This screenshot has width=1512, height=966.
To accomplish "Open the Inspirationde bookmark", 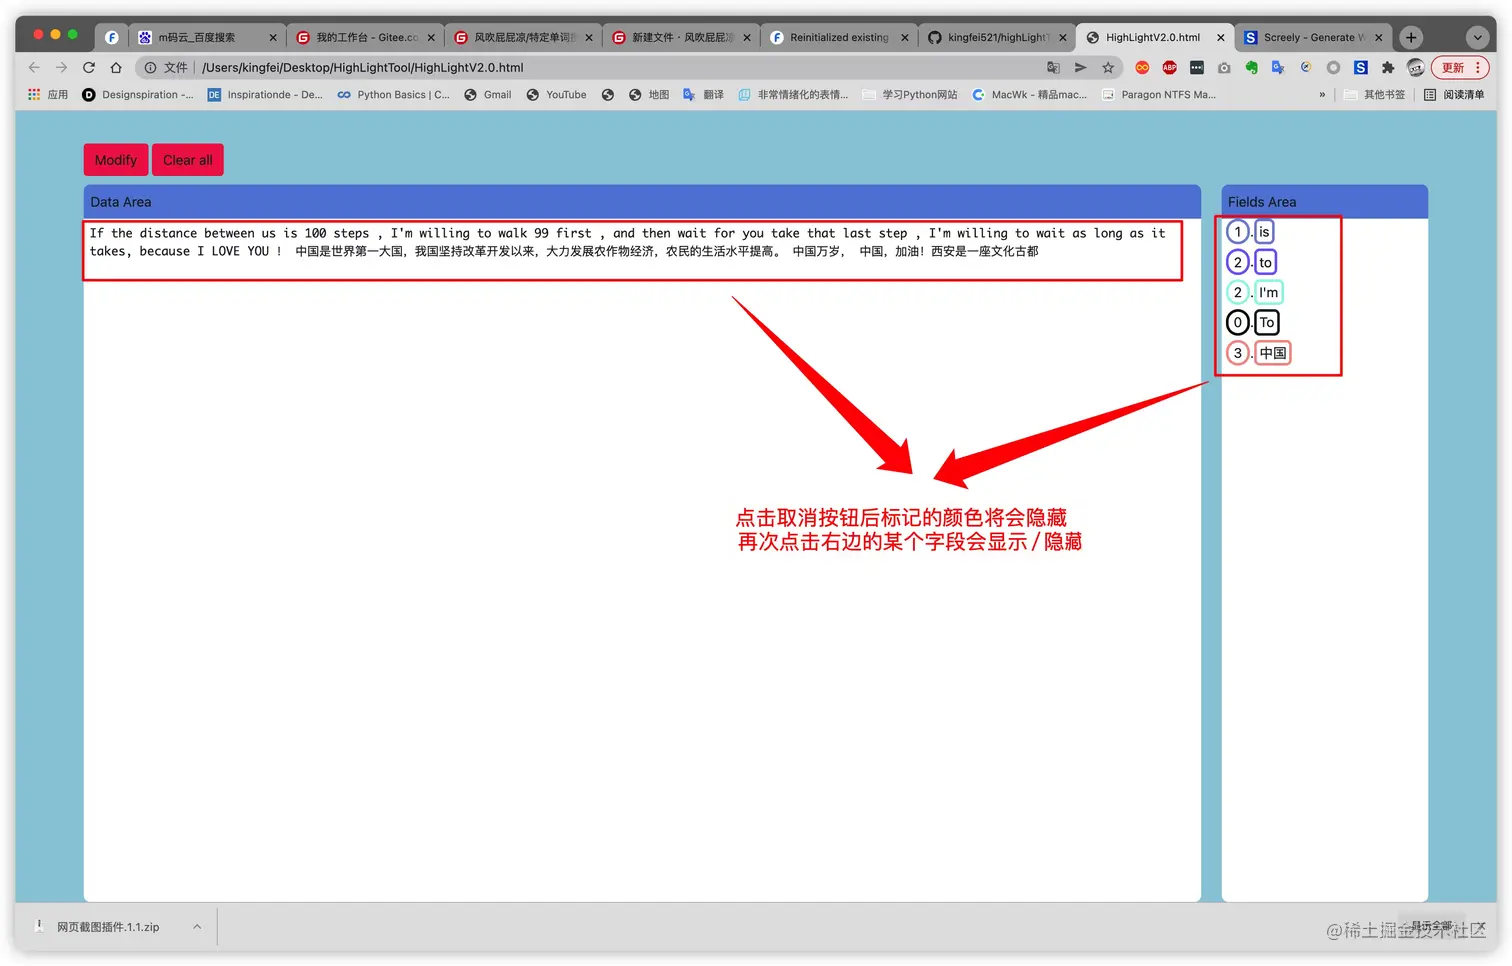I will click(x=265, y=94).
